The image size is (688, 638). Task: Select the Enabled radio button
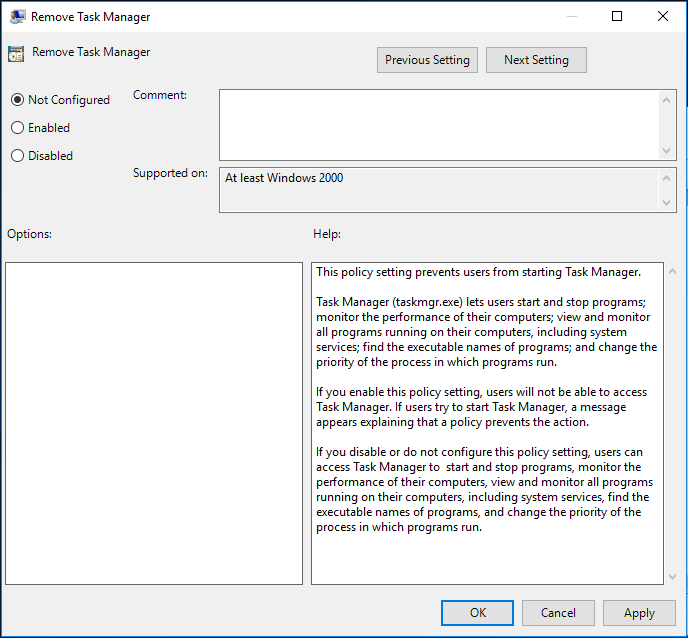[x=18, y=128]
